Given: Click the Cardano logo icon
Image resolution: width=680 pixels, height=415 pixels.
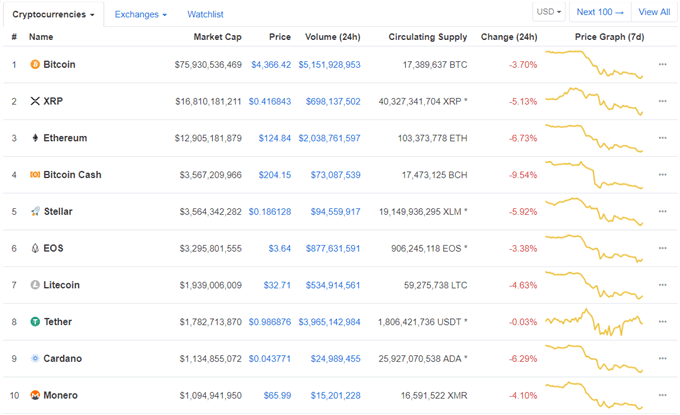Looking at the screenshot, I should coord(35,359).
